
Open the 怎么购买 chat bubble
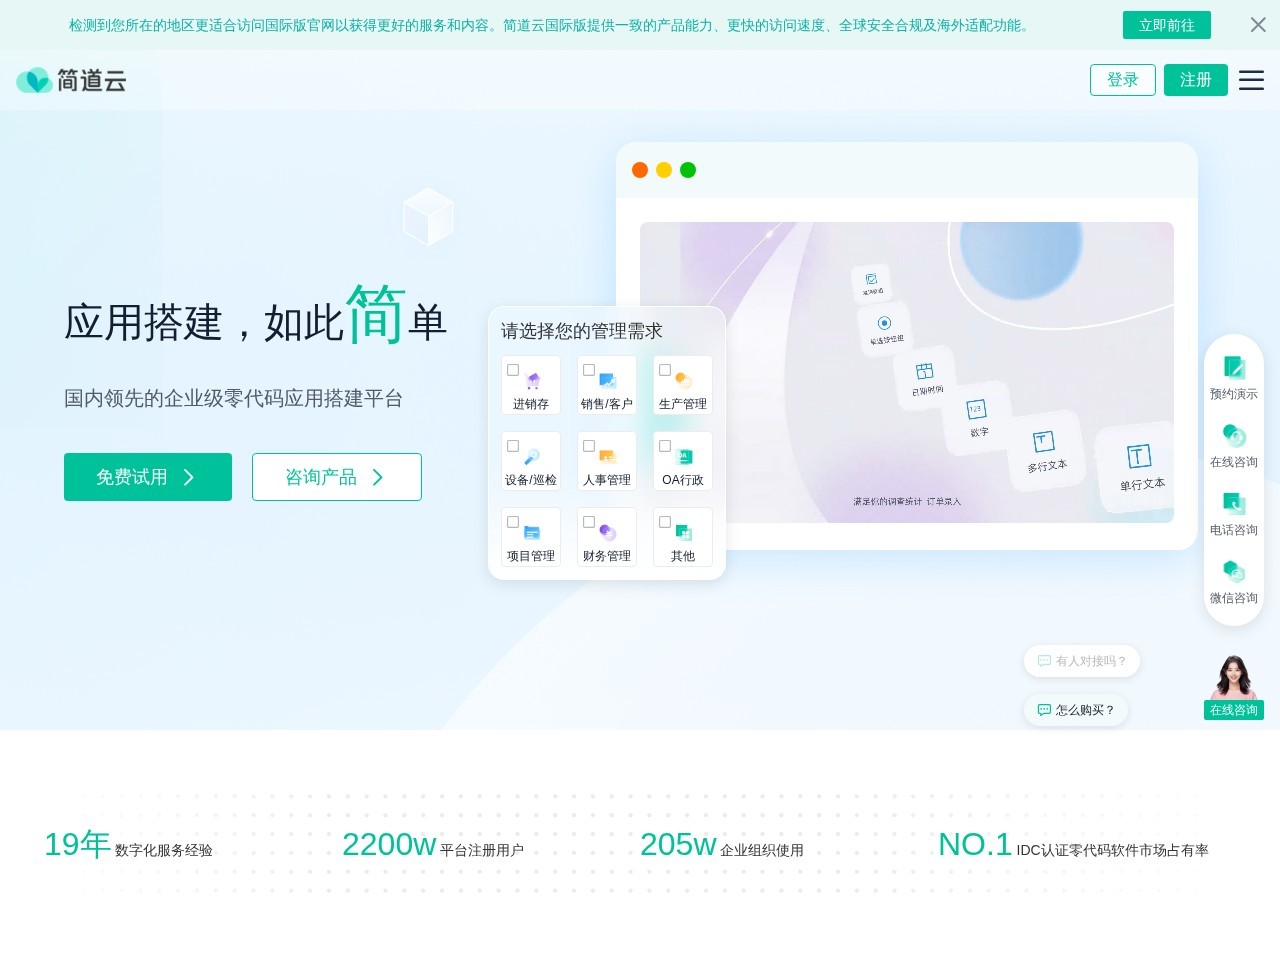tap(1076, 710)
